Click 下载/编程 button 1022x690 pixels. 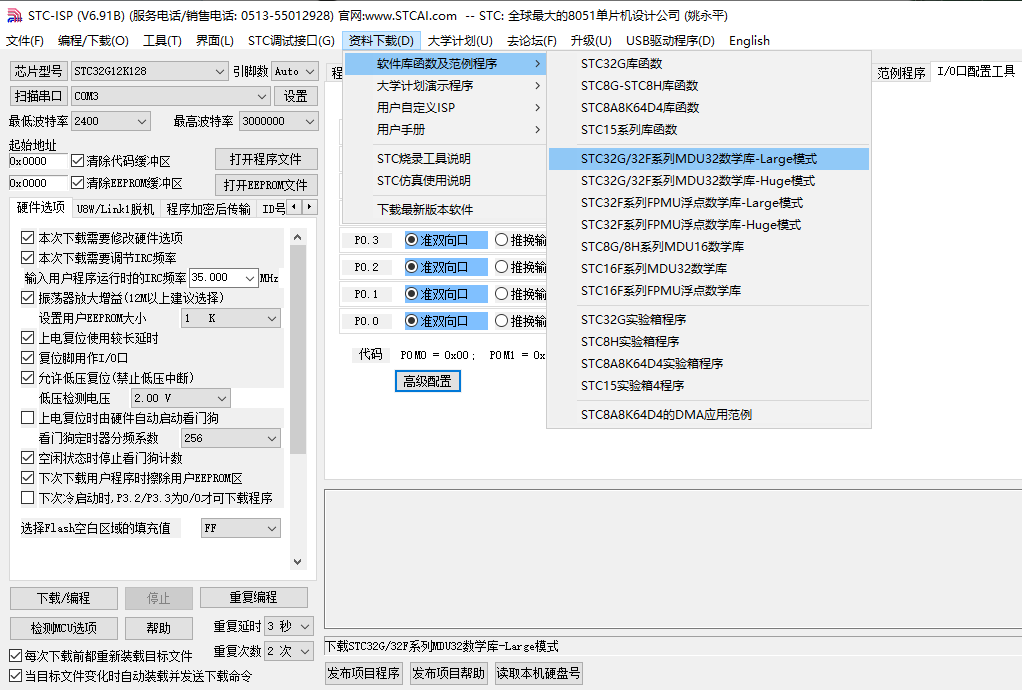coord(64,597)
